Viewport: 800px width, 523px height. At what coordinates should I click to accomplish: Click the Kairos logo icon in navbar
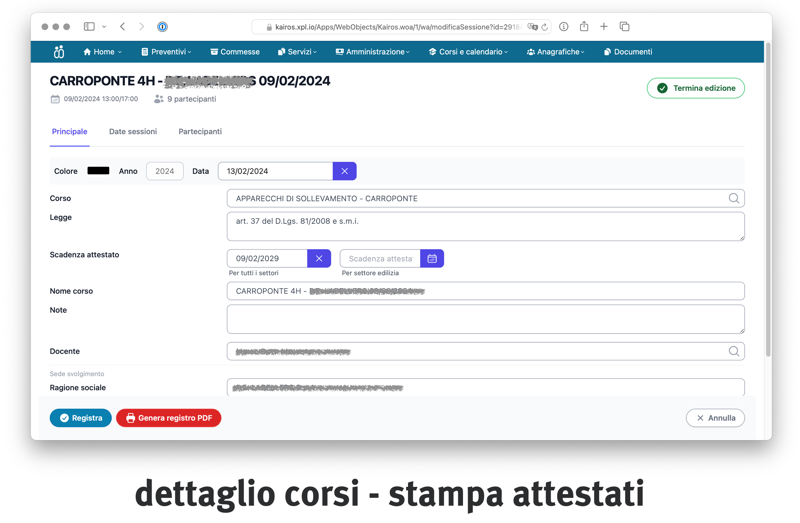(58, 52)
